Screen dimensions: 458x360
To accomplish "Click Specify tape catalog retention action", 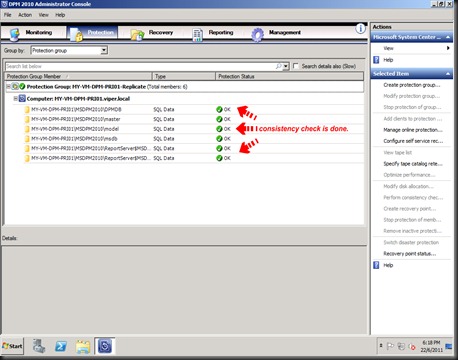I will [413, 164].
